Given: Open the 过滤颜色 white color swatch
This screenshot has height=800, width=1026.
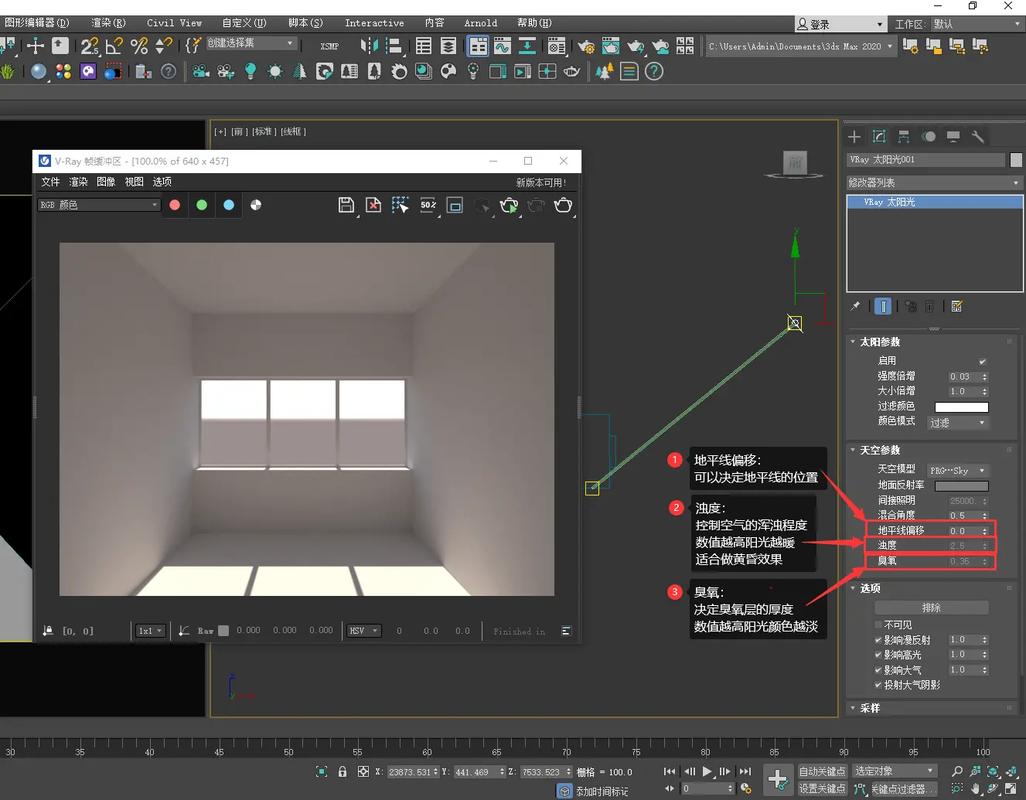Looking at the screenshot, I should (960, 406).
